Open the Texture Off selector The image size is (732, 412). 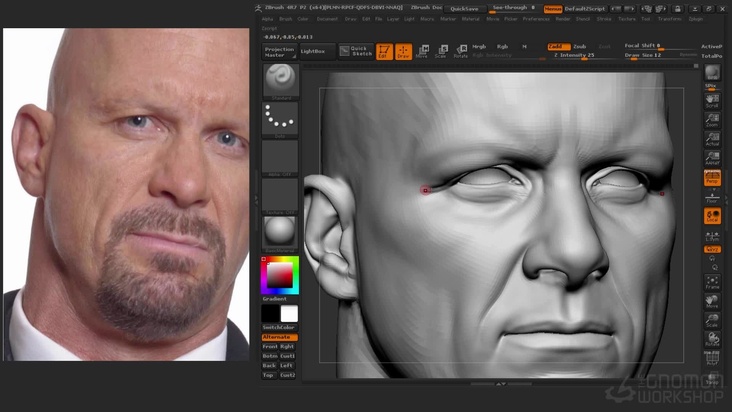[x=280, y=196]
